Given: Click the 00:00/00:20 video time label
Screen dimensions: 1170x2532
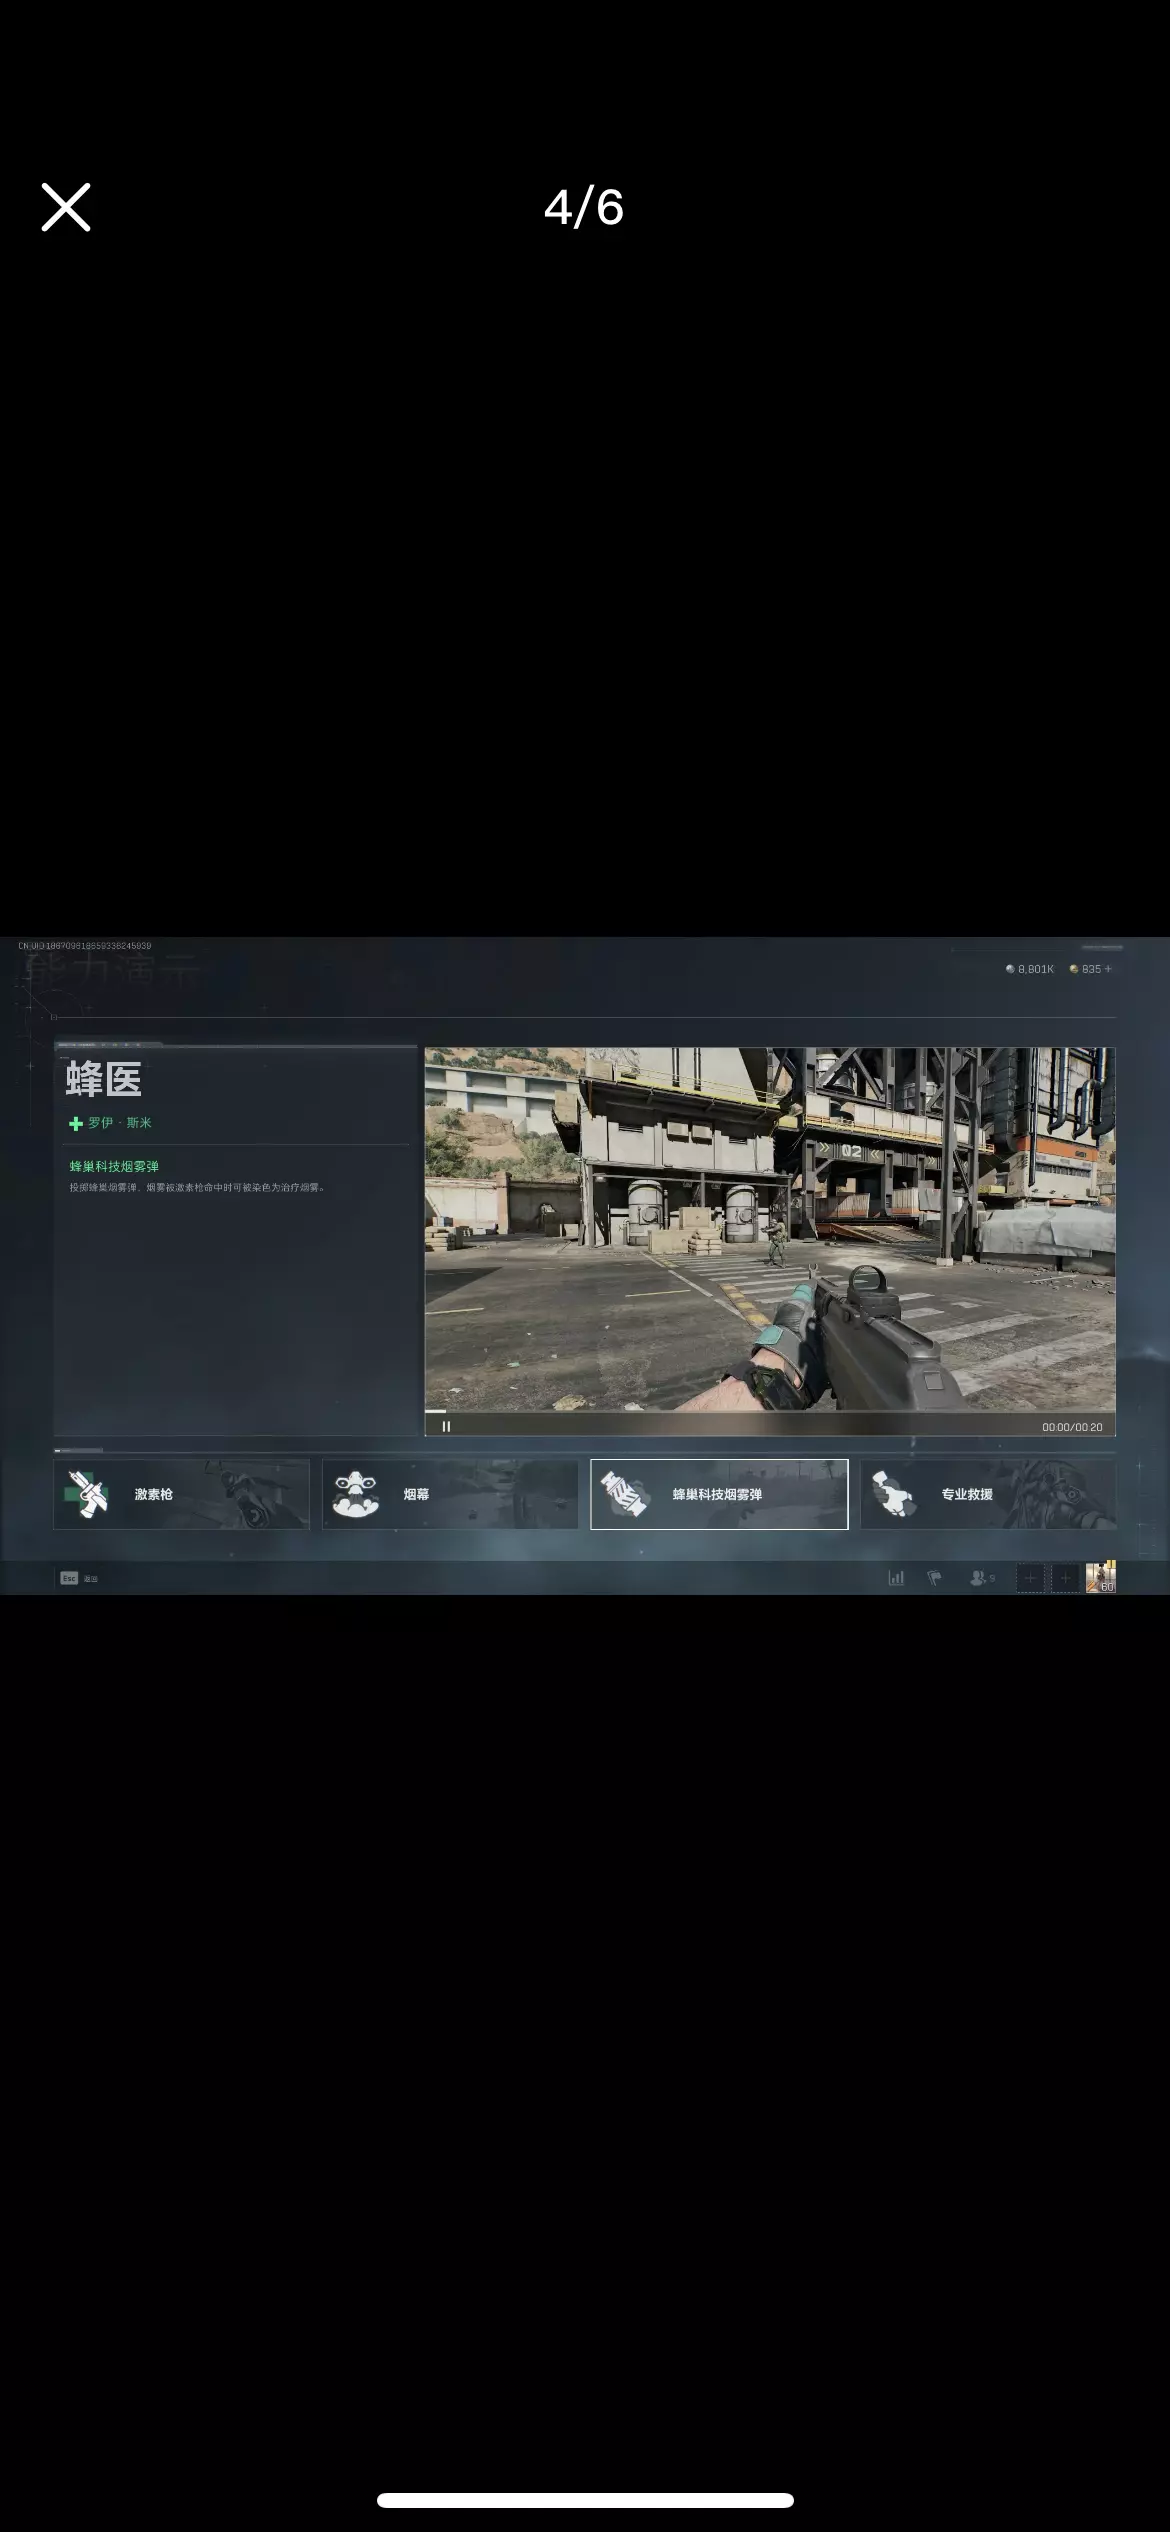Looking at the screenshot, I should coord(1072,1427).
